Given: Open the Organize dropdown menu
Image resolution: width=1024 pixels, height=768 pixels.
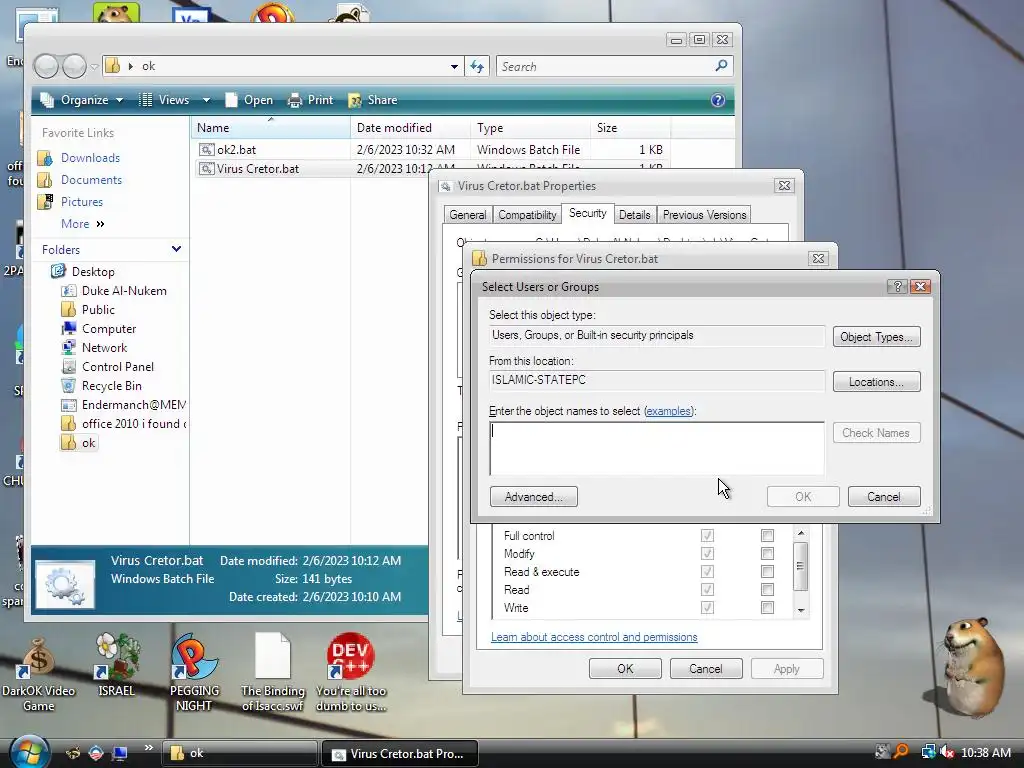Looking at the screenshot, I should pos(82,100).
